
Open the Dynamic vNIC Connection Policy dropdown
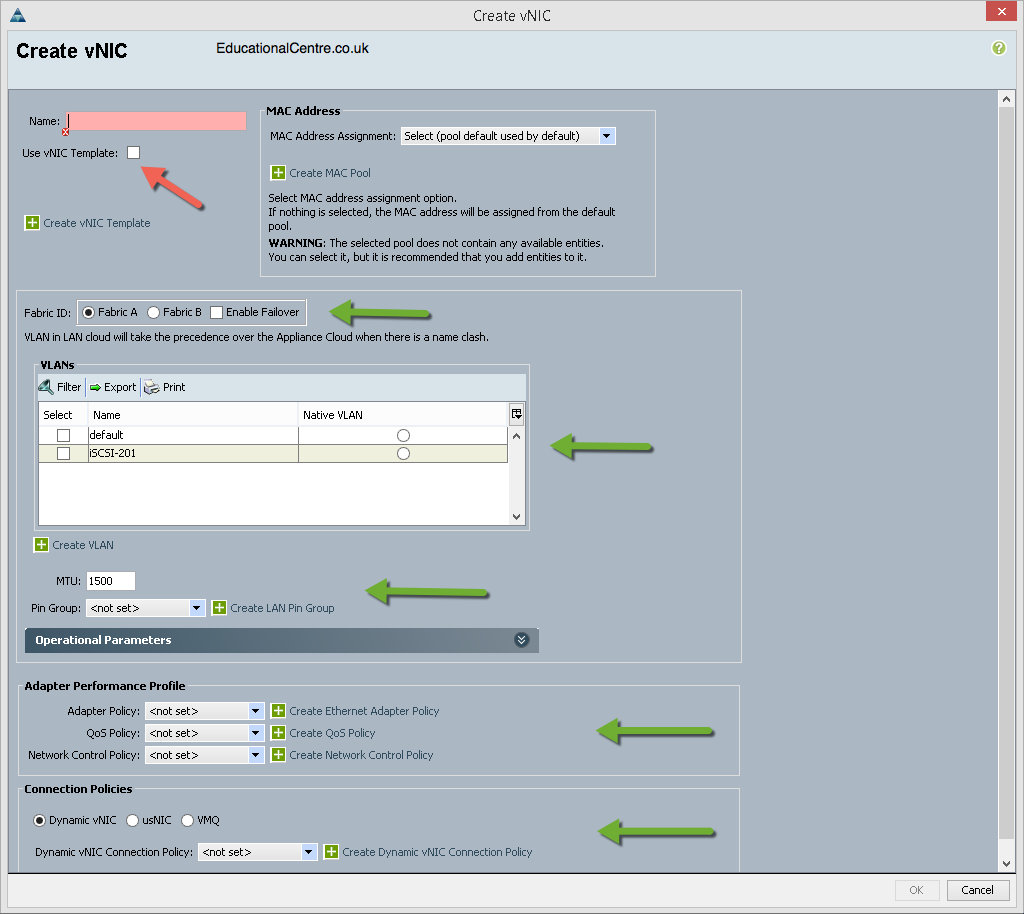pyautogui.click(x=257, y=852)
